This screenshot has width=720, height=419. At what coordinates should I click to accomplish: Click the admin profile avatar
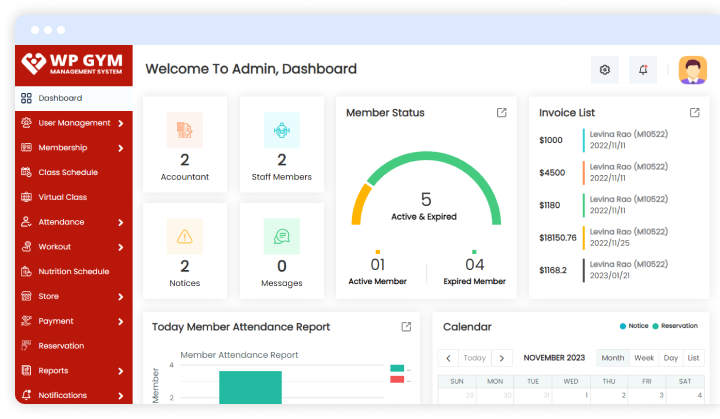point(692,70)
